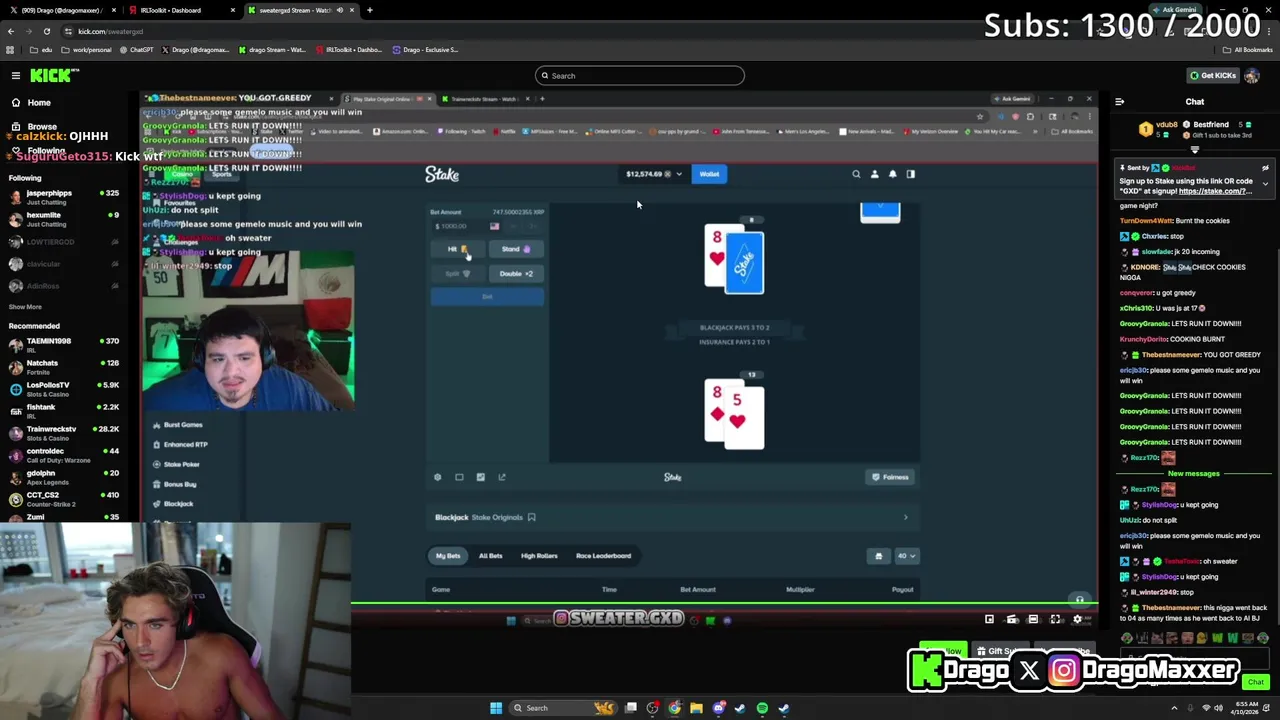The image size is (1280, 720).
Task: Go back in the browser
Action: (11, 31)
